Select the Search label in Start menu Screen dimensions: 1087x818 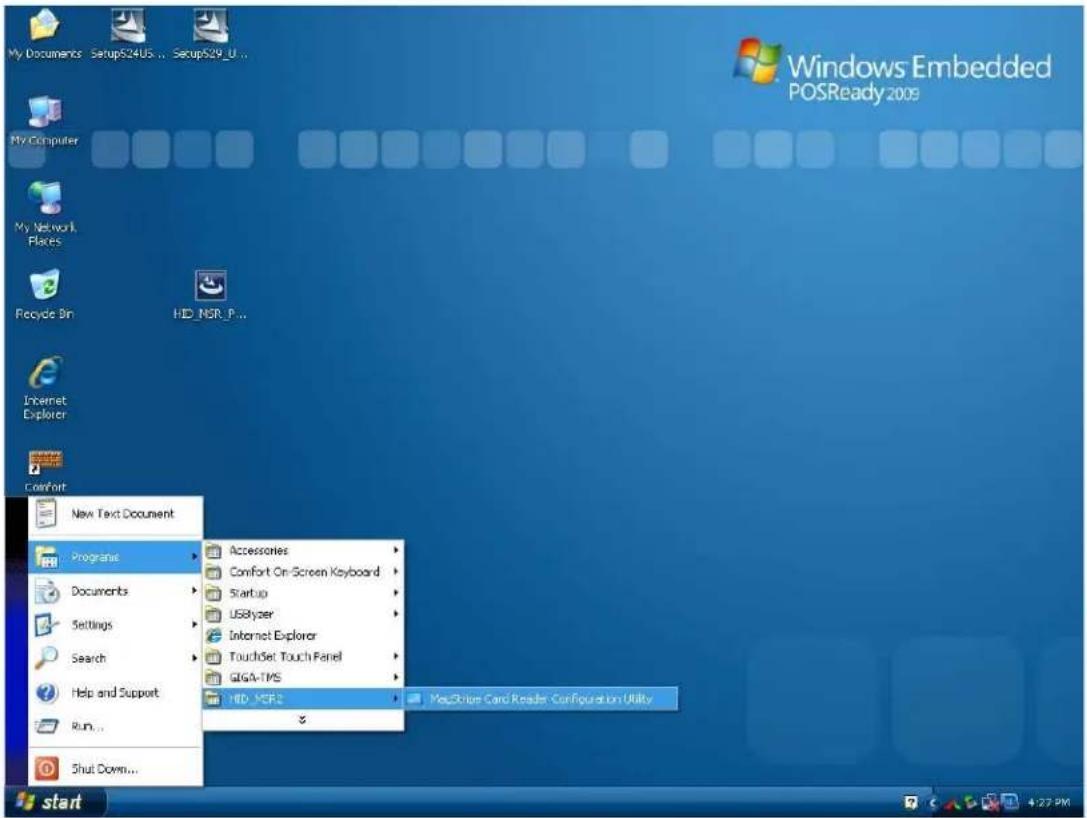click(x=89, y=658)
